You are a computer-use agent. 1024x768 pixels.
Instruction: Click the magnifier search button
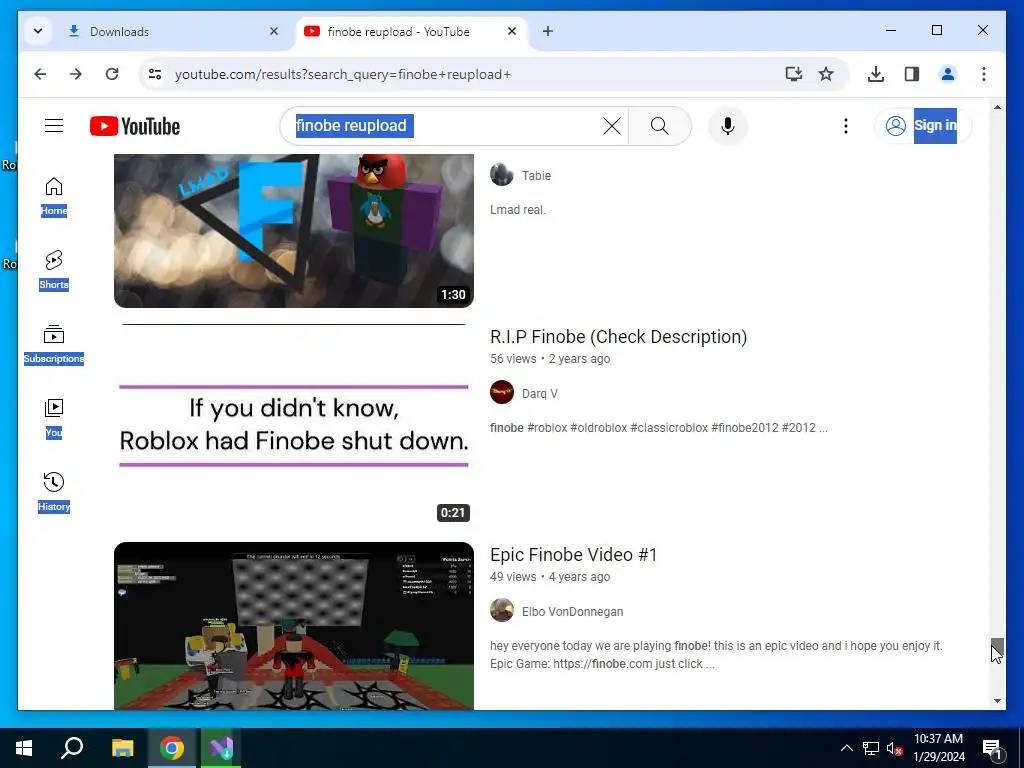click(660, 125)
